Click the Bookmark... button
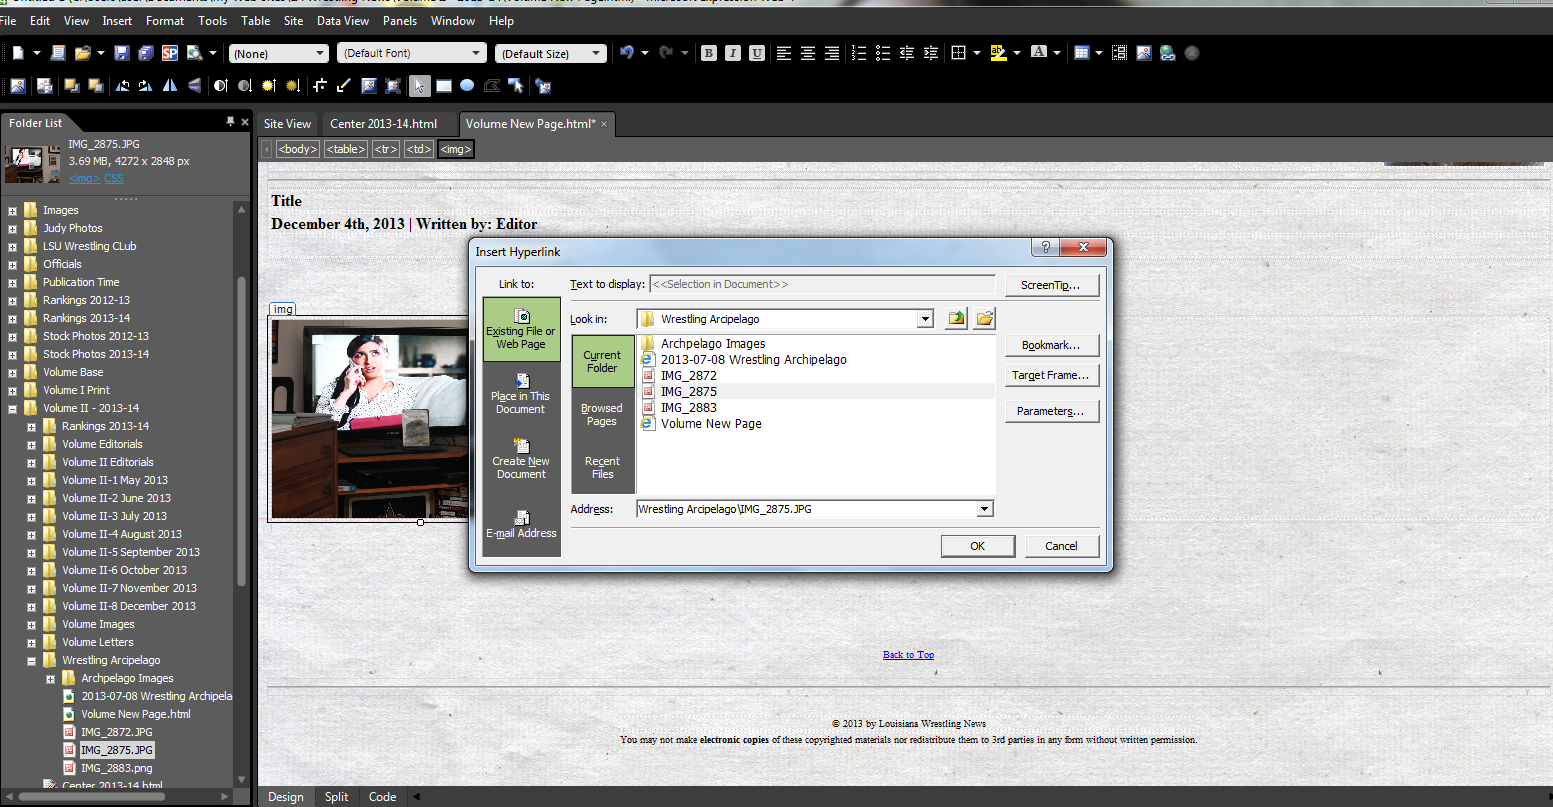Viewport: 1553px width, 807px height. tap(1052, 345)
